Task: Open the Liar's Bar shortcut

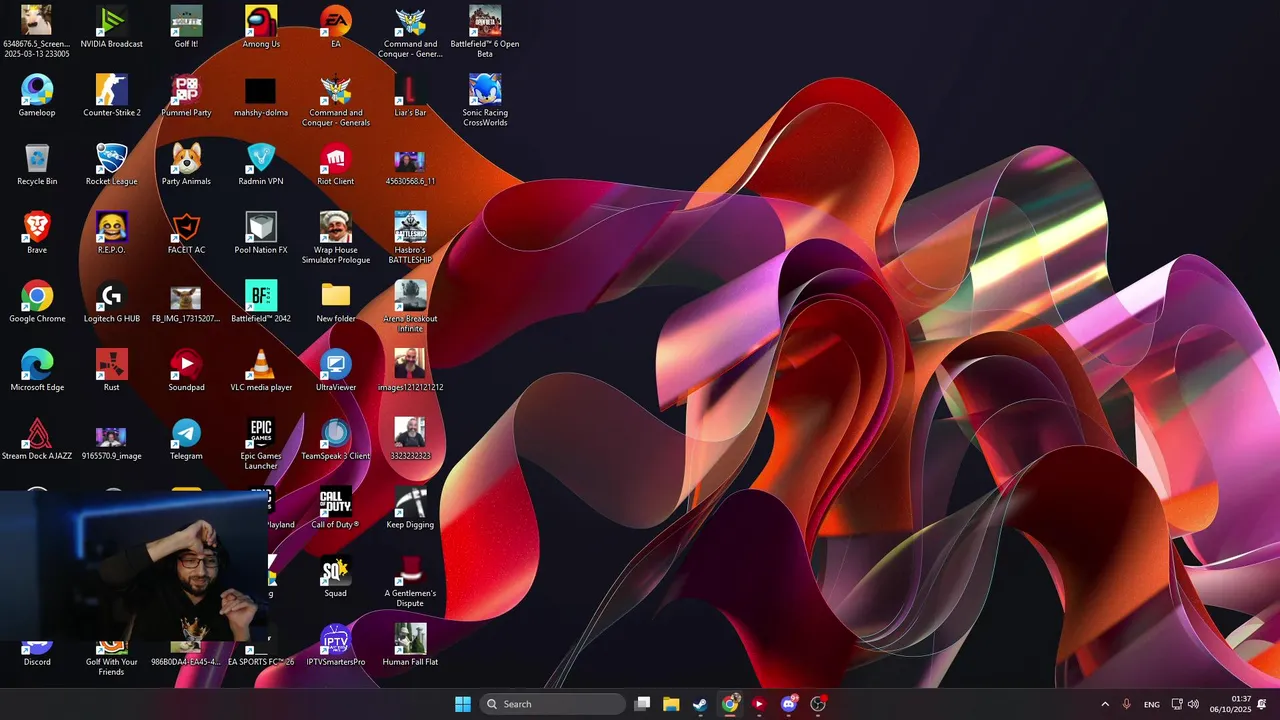Action: 410,96
